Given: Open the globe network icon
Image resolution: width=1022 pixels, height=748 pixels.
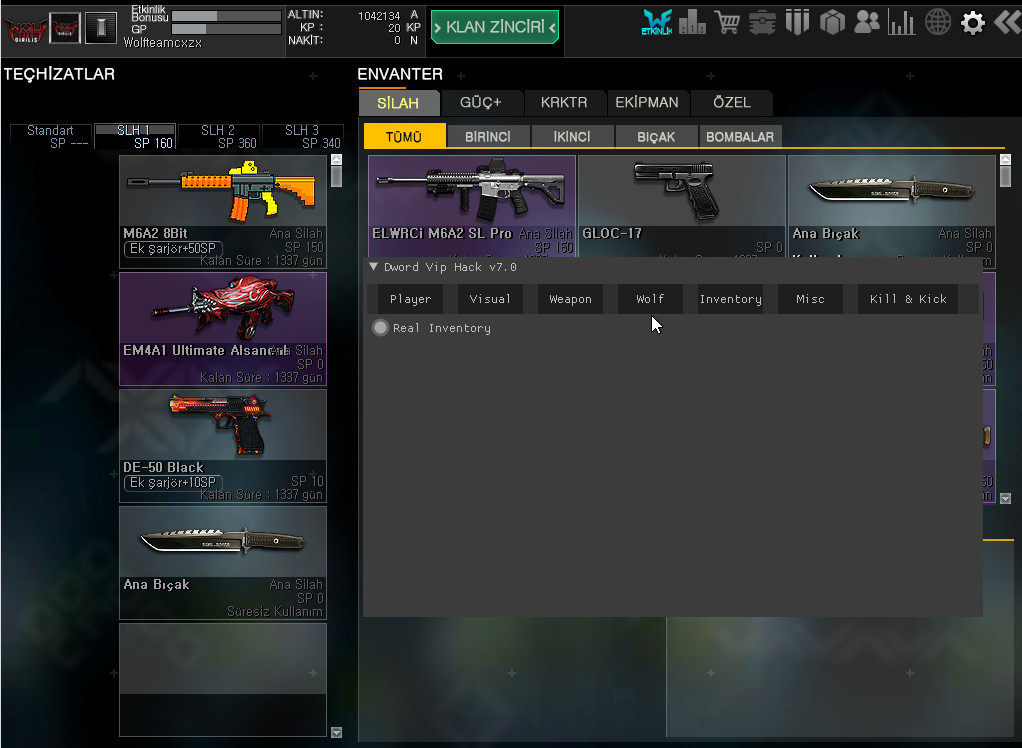Looking at the screenshot, I should pyautogui.click(x=938, y=22).
